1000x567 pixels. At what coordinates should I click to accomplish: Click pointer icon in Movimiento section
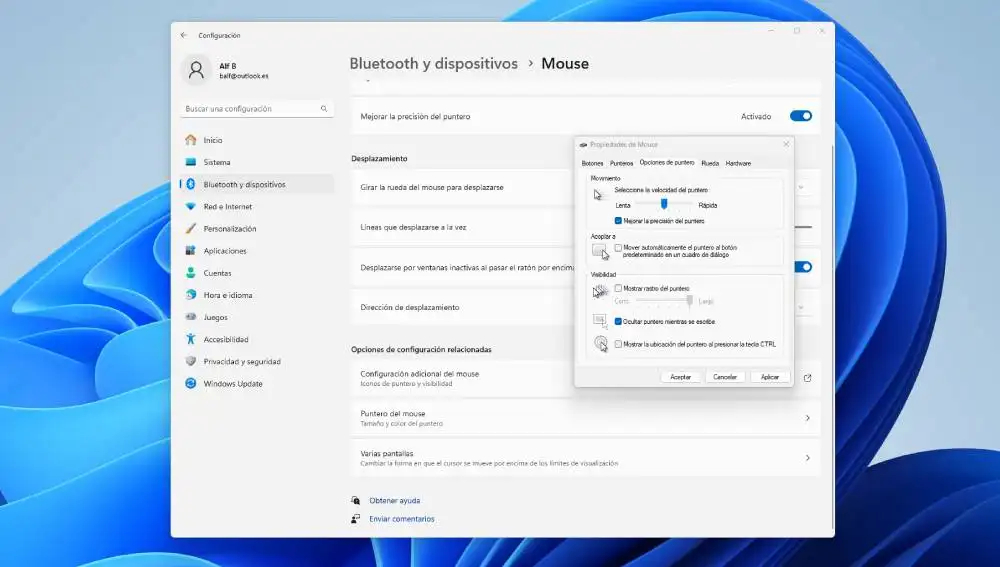[x=598, y=195]
